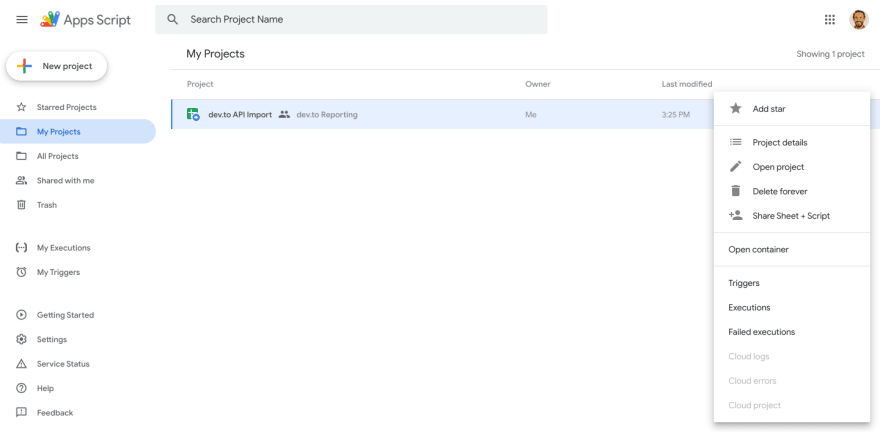Select Triggers in the context menu
Image resolution: width=880 pixels, height=432 pixels.
point(744,283)
